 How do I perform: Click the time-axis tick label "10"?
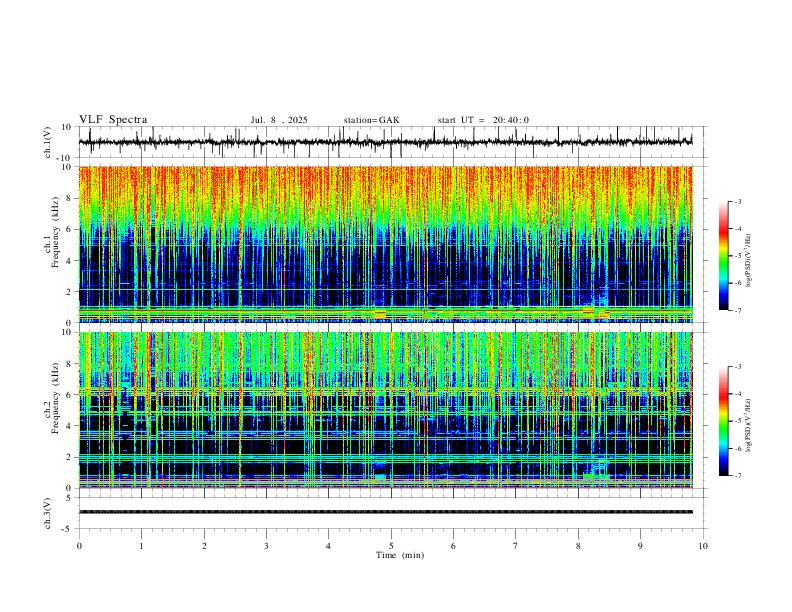pos(703,546)
